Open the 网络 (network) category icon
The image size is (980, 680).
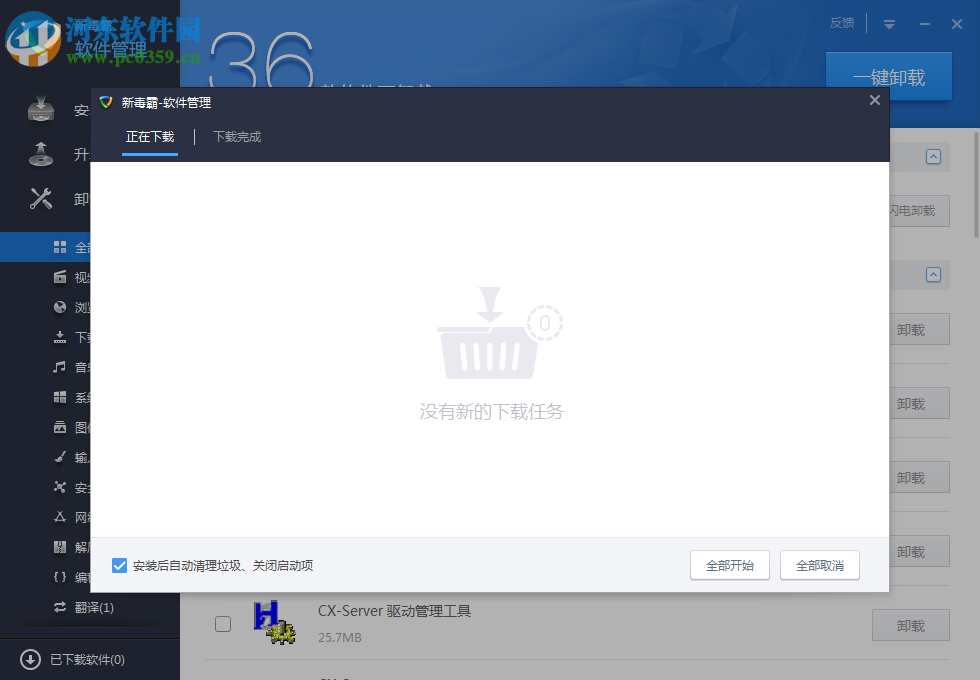point(60,517)
